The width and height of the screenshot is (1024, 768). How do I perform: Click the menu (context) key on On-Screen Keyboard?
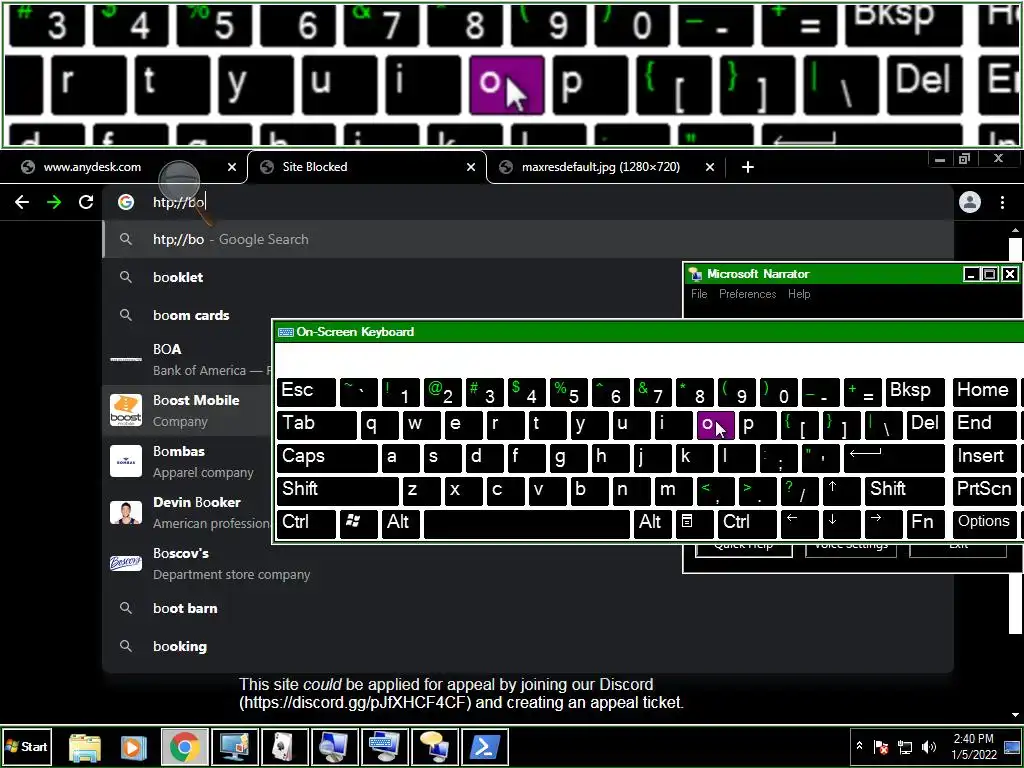(x=694, y=524)
